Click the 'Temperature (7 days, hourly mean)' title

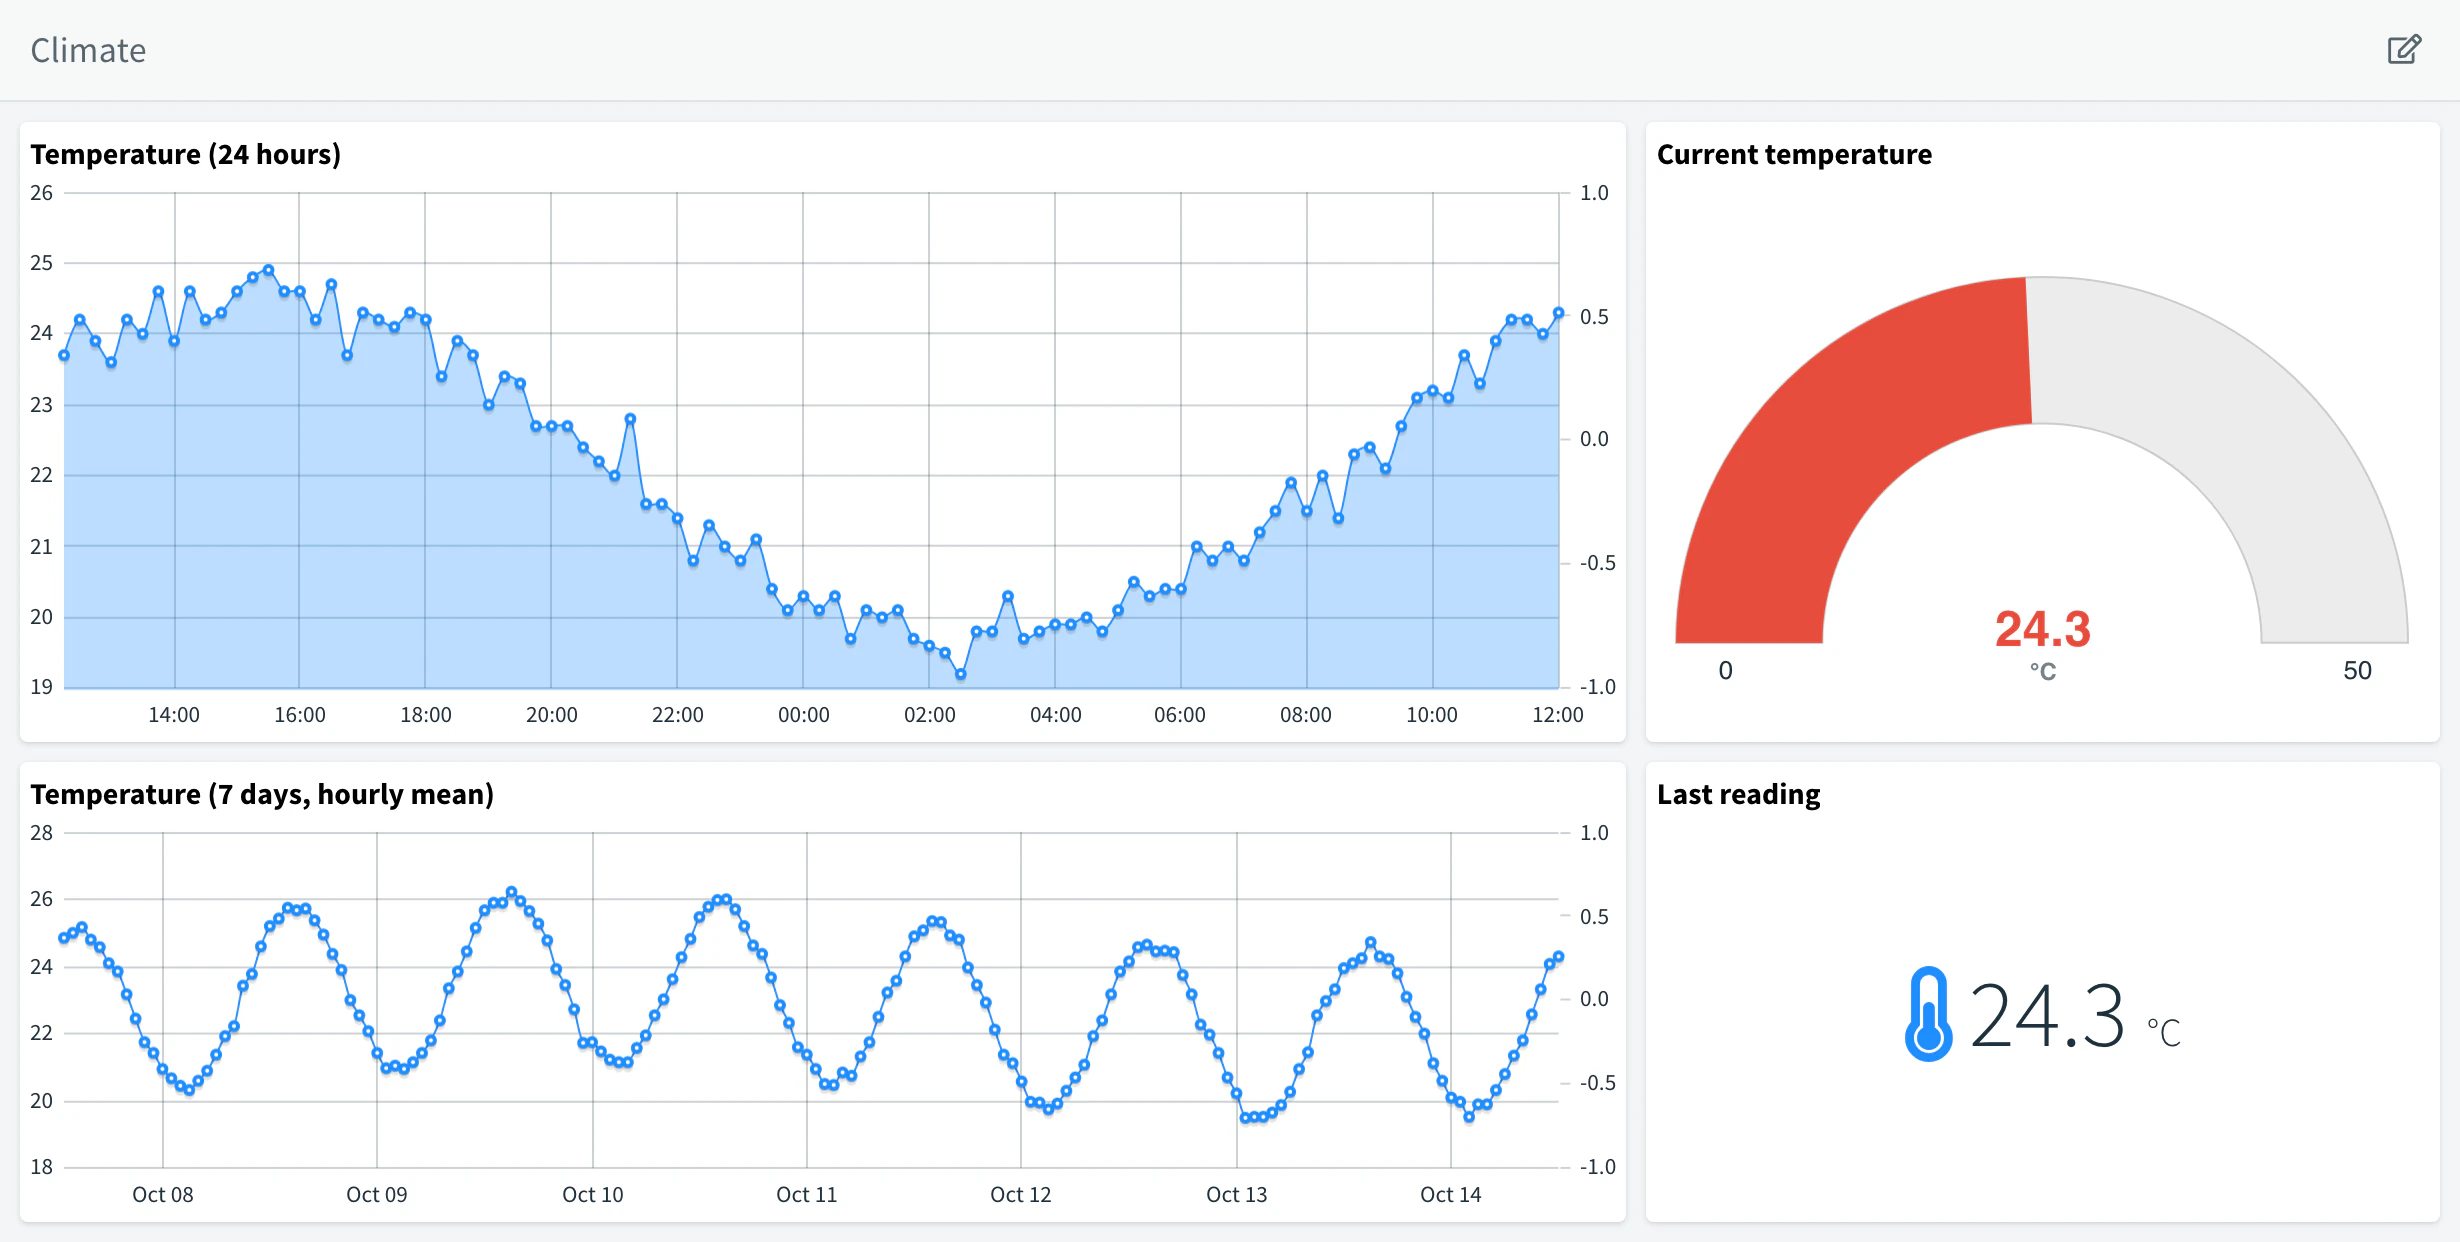[262, 794]
